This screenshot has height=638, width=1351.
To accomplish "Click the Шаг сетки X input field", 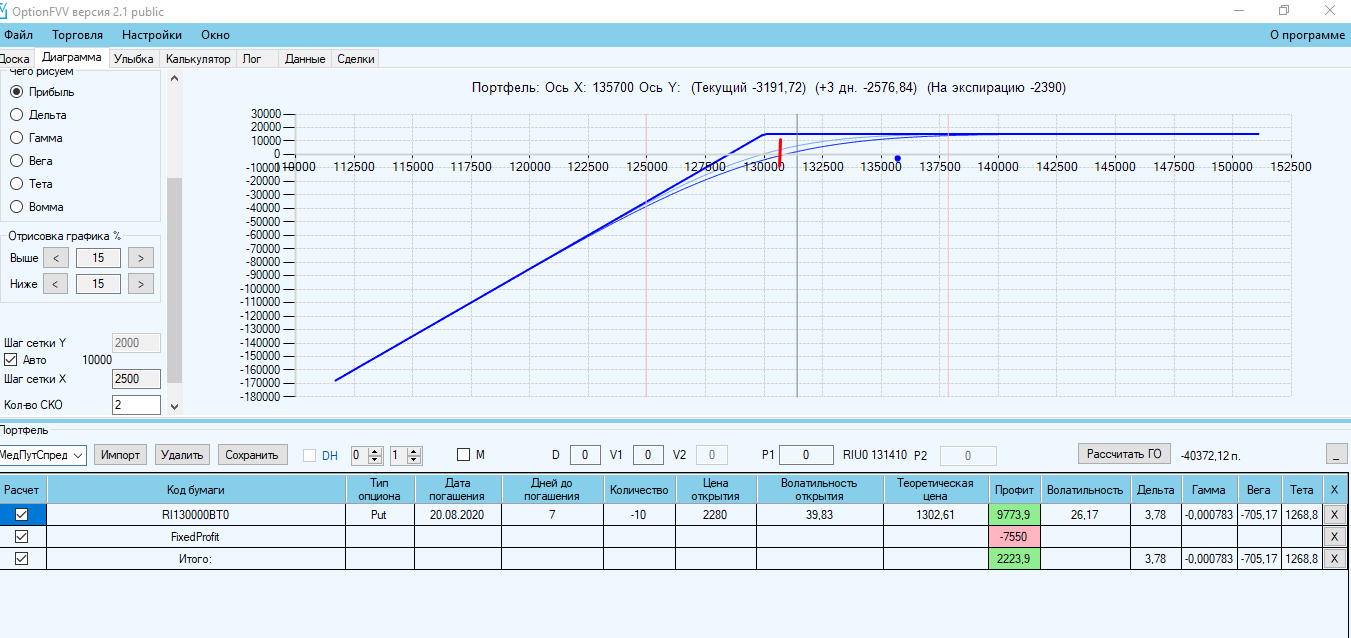I will coord(137,379).
